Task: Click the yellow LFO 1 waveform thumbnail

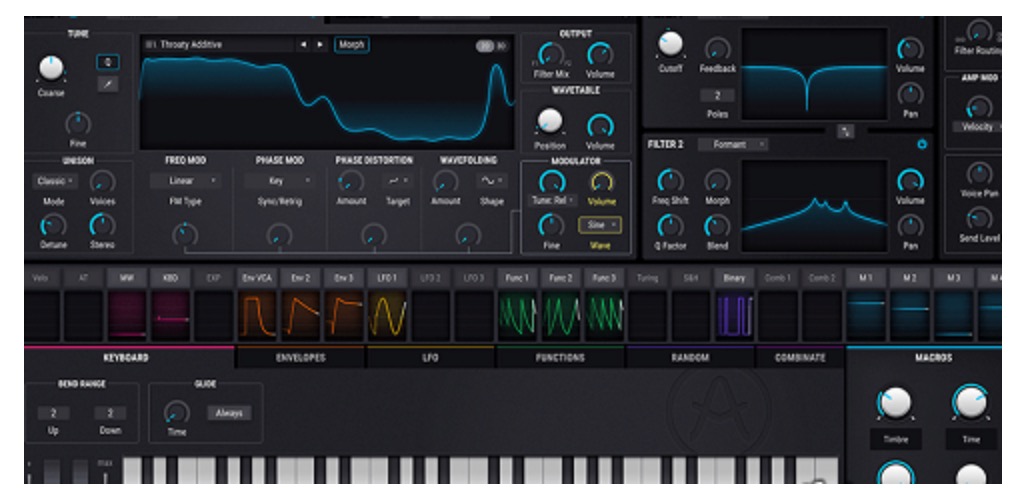Action: (x=387, y=315)
